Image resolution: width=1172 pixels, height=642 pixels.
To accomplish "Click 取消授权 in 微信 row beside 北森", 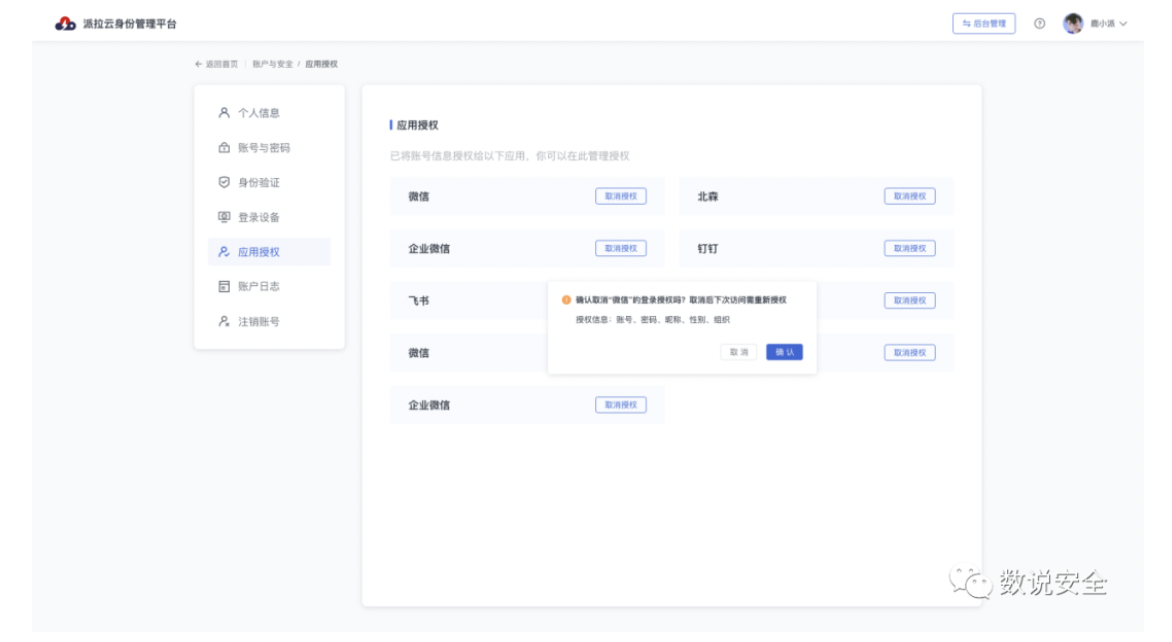I will pyautogui.click(x=620, y=196).
